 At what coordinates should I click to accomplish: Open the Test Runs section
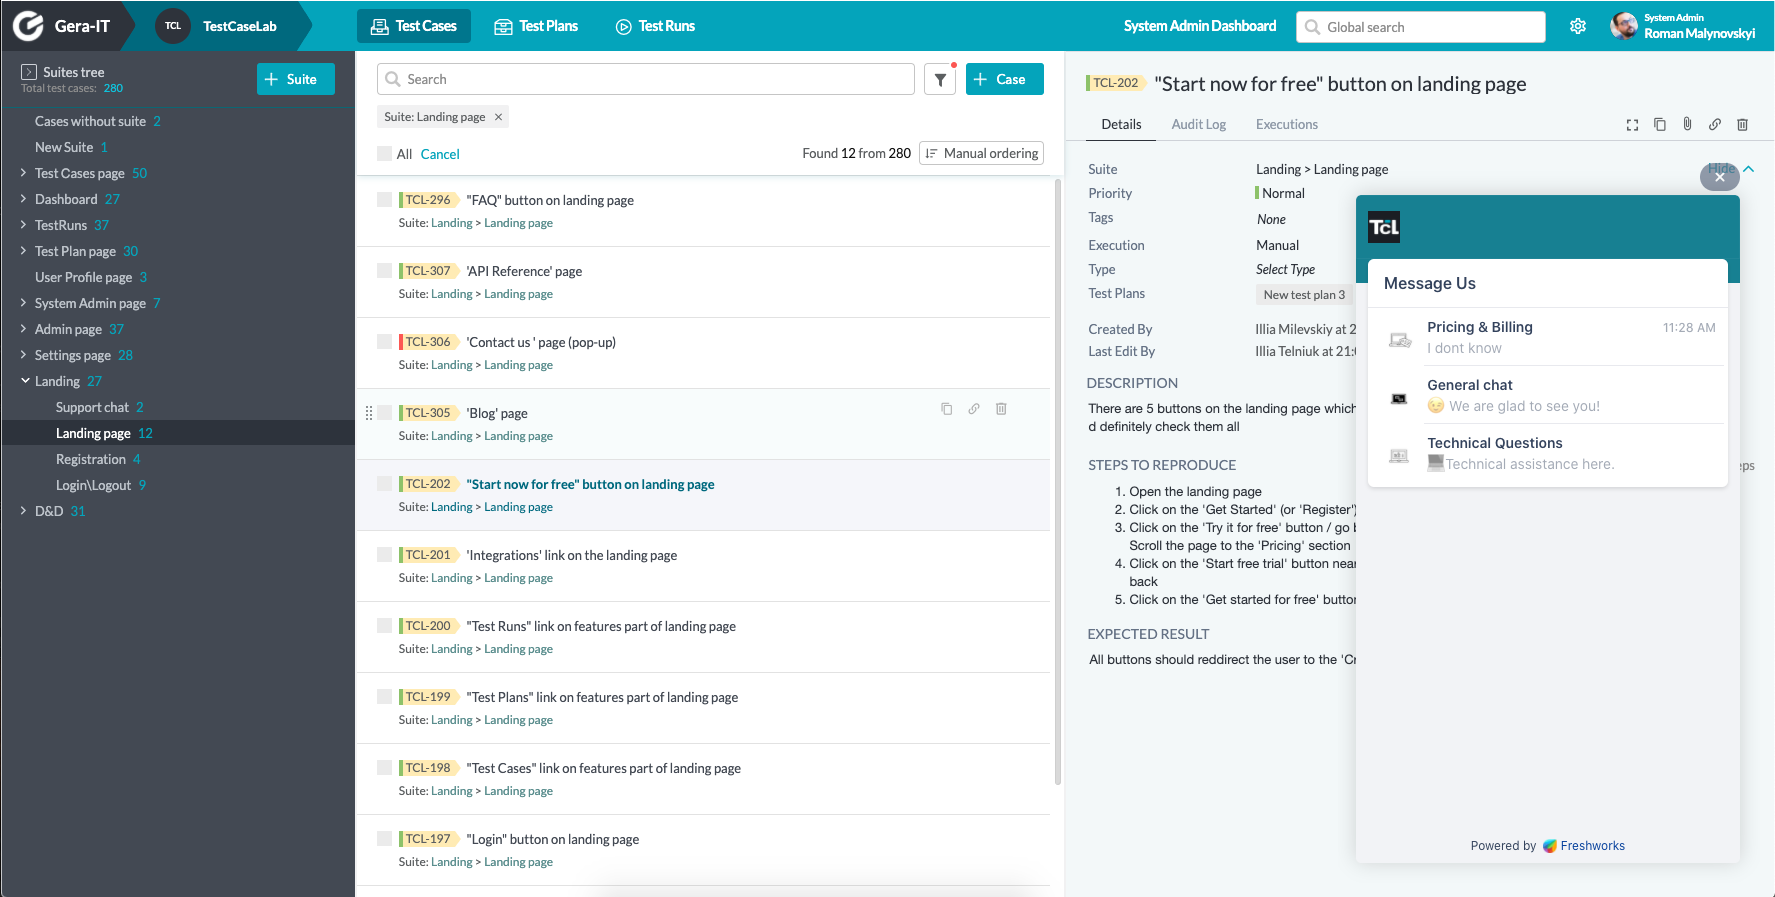[655, 27]
